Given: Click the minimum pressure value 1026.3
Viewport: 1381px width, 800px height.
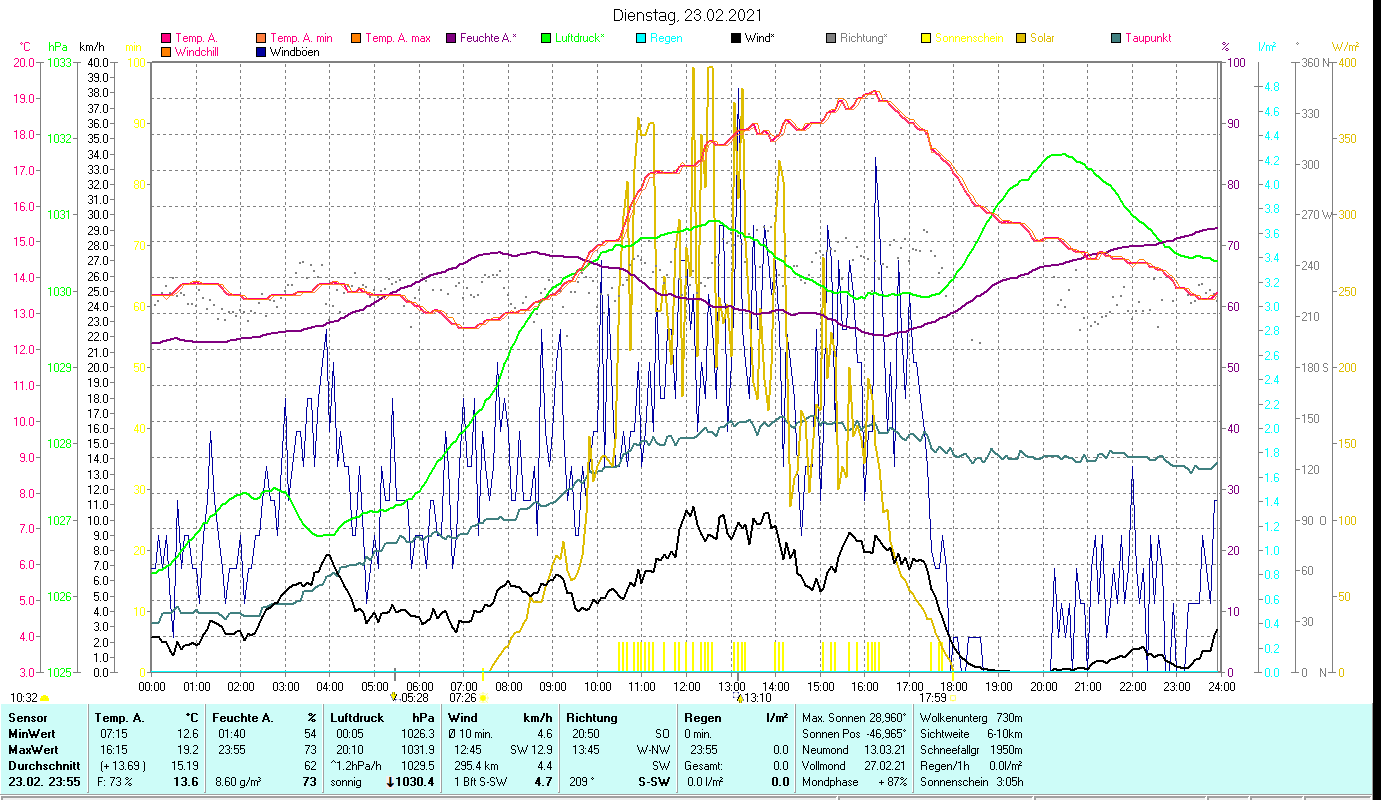Looking at the screenshot, I should point(417,734).
